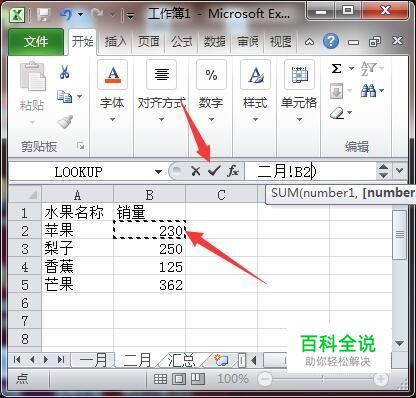
Task: Switch to the 开始 (Home) ribbon tab
Action: coord(83,42)
